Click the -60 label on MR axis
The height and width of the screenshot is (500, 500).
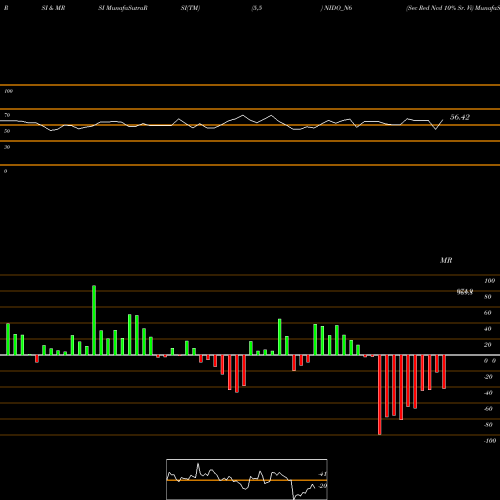[x=488, y=409]
